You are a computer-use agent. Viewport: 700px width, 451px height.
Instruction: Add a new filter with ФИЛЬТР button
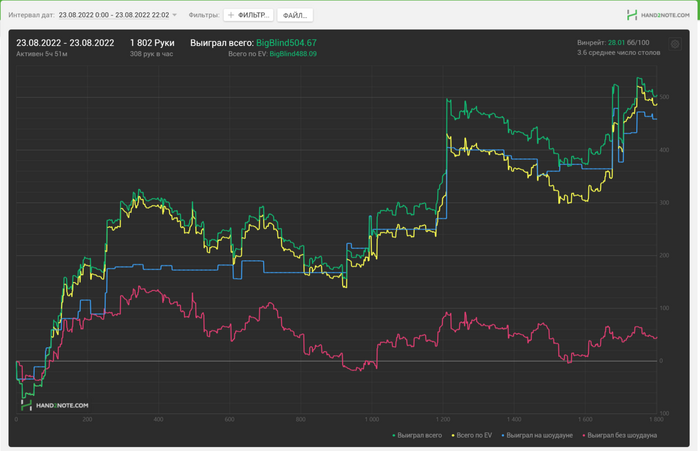coord(248,15)
